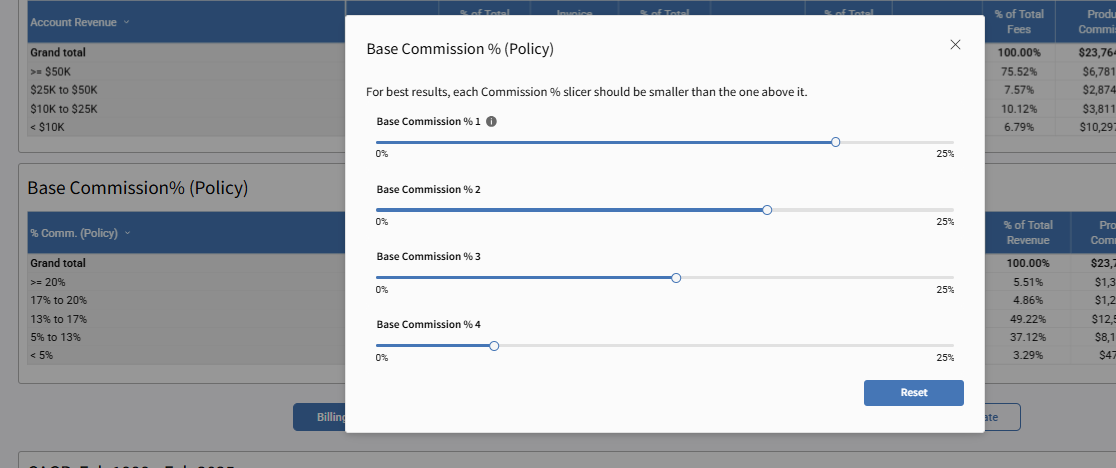Viewport: 1116px width, 468px height.
Task: Choose the "13% to 17%" commission row
Action: [x=59, y=318]
